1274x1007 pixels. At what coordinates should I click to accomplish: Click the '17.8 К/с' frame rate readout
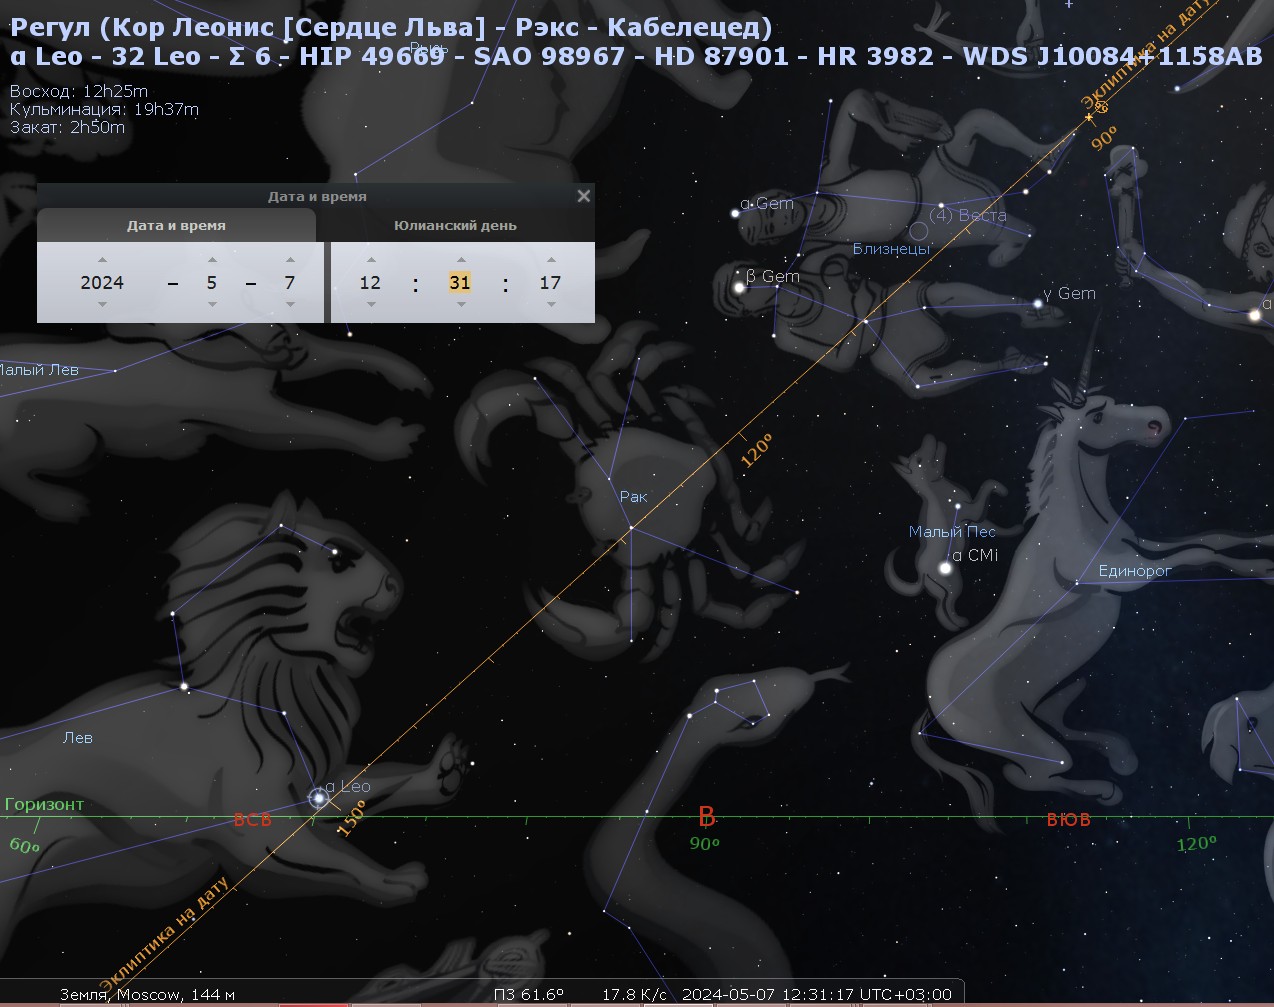point(634,995)
